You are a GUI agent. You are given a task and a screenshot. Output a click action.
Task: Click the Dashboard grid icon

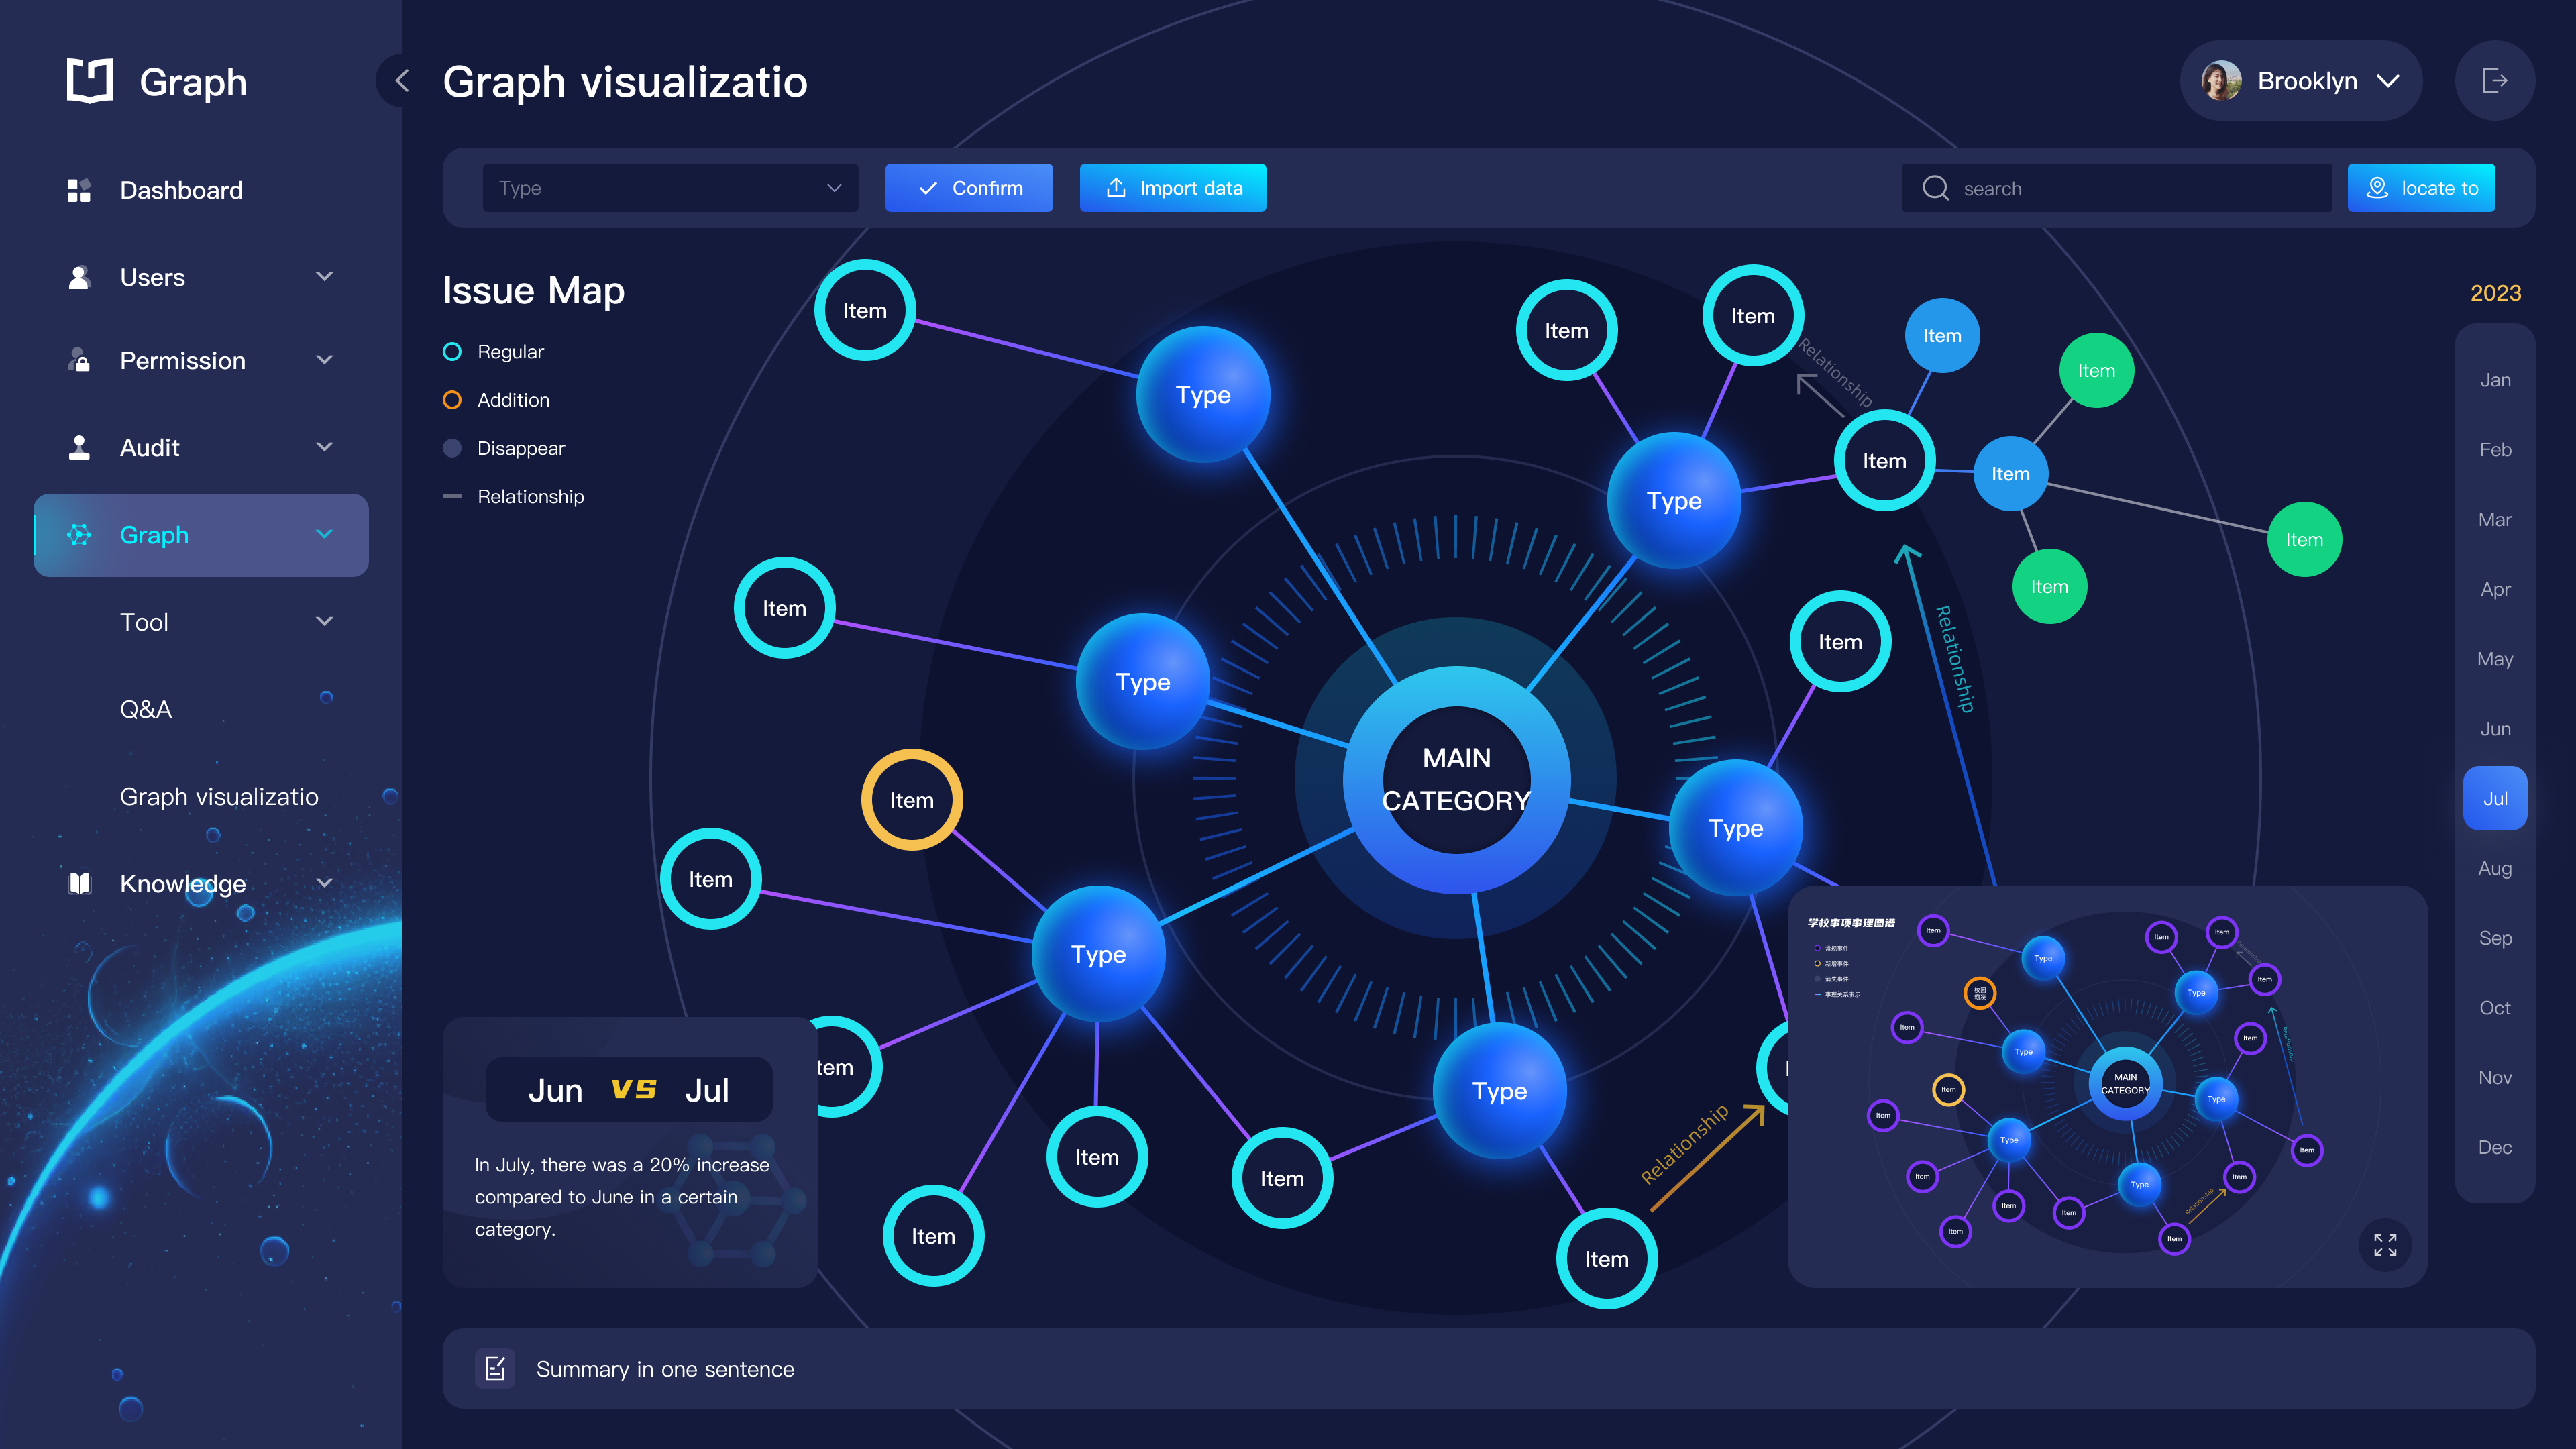pyautogui.click(x=79, y=190)
